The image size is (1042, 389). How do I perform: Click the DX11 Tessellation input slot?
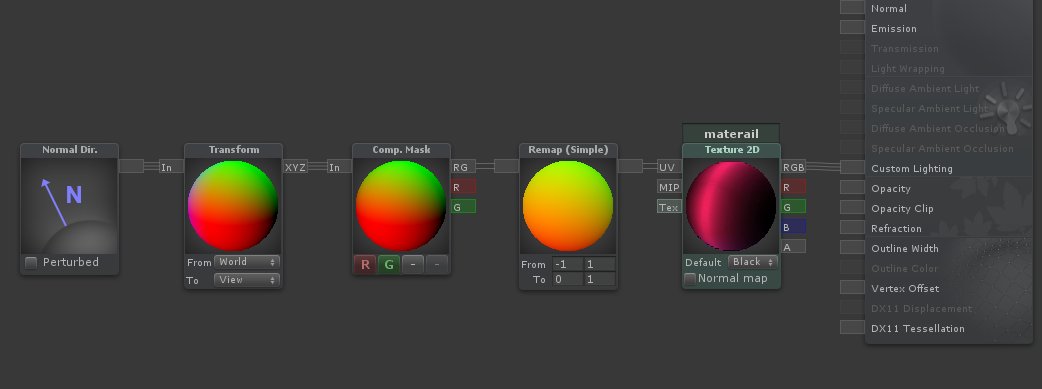pyautogui.click(x=853, y=326)
